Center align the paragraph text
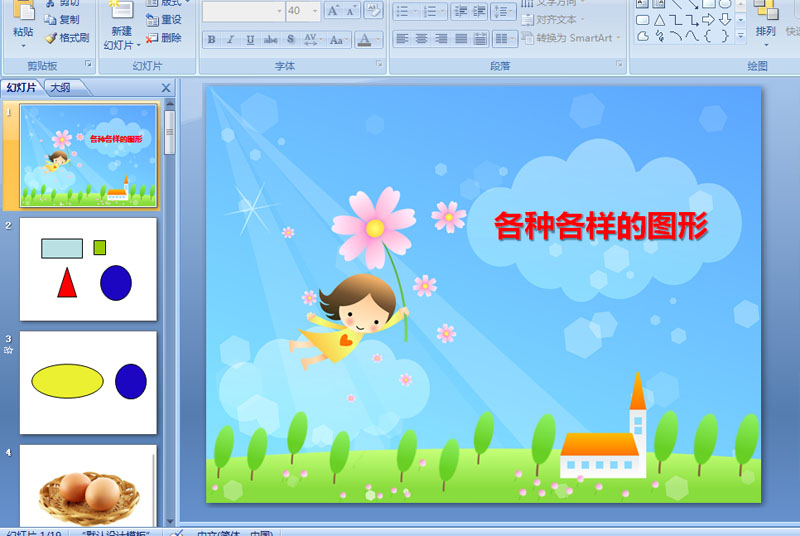The image size is (800, 536). pyautogui.click(x=421, y=38)
